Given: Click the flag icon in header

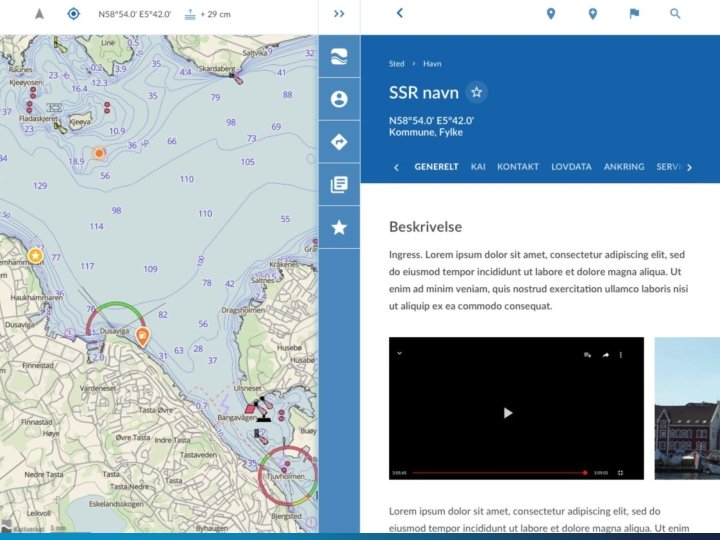Looking at the screenshot, I should (634, 14).
